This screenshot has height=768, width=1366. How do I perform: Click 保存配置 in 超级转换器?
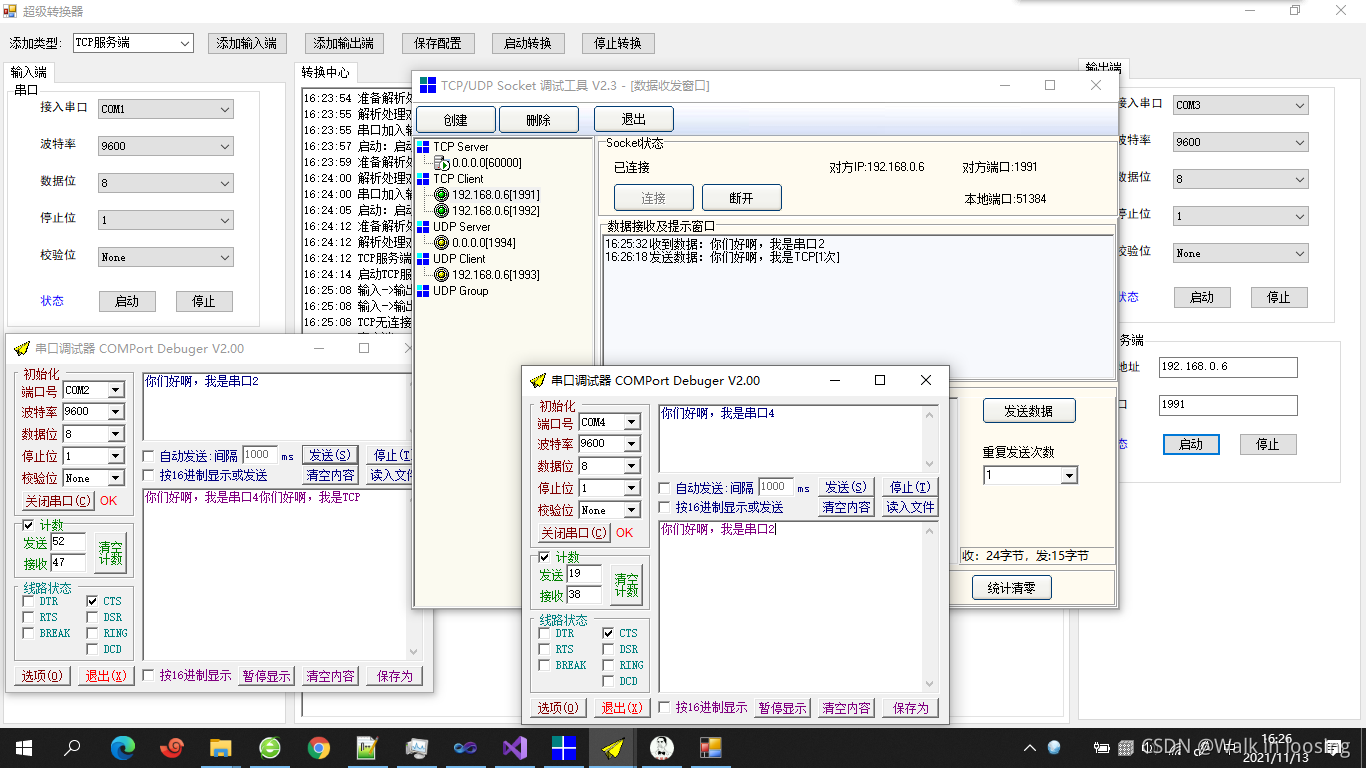(x=438, y=43)
